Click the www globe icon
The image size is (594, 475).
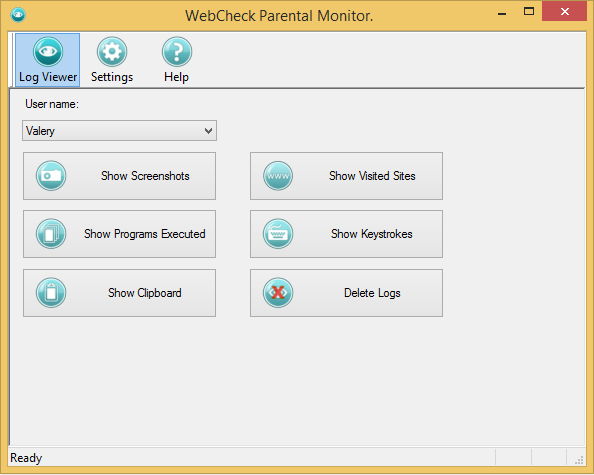click(x=278, y=176)
